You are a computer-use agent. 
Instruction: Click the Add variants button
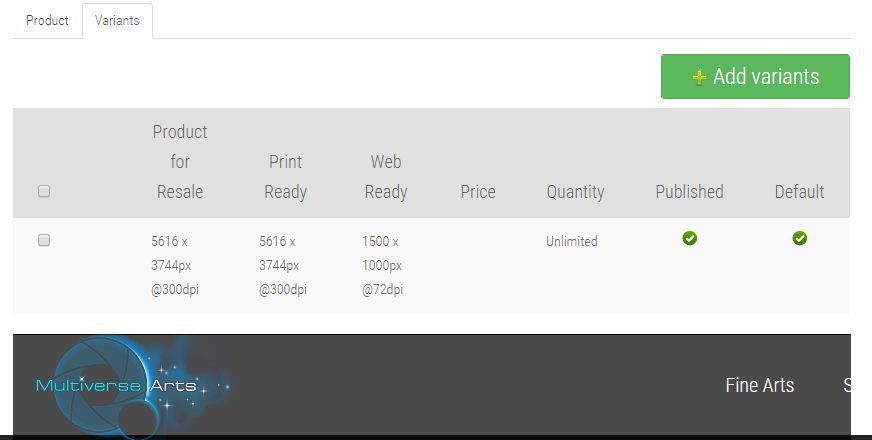pos(755,77)
